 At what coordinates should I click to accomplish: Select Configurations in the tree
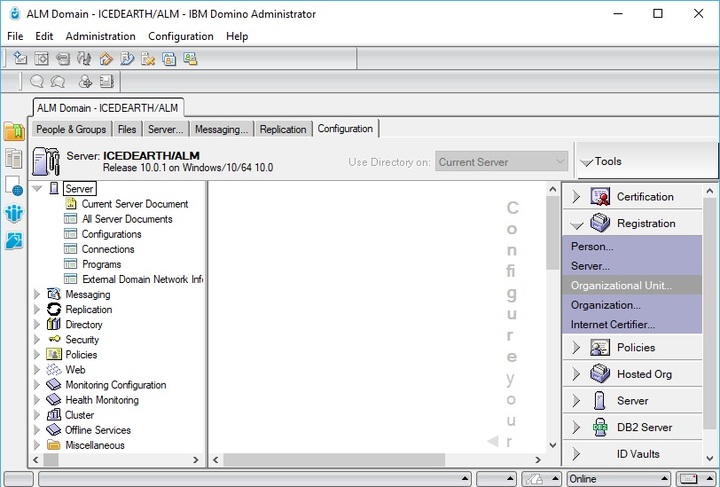(112, 234)
